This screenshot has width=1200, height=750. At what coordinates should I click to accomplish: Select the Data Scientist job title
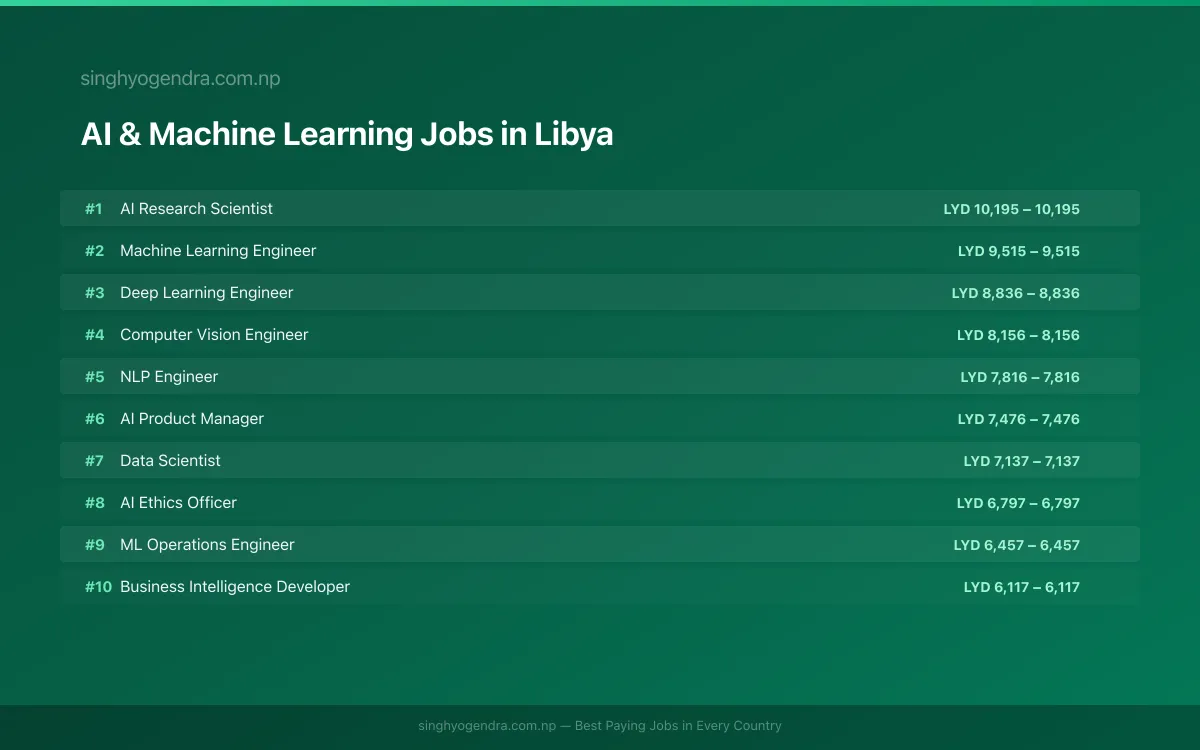click(x=170, y=460)
